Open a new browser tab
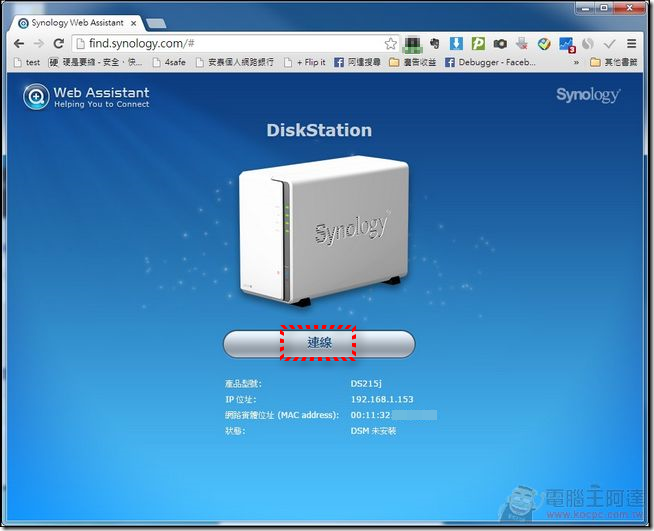This screenshot has height=531, width=654. click(x=156, y=23)
